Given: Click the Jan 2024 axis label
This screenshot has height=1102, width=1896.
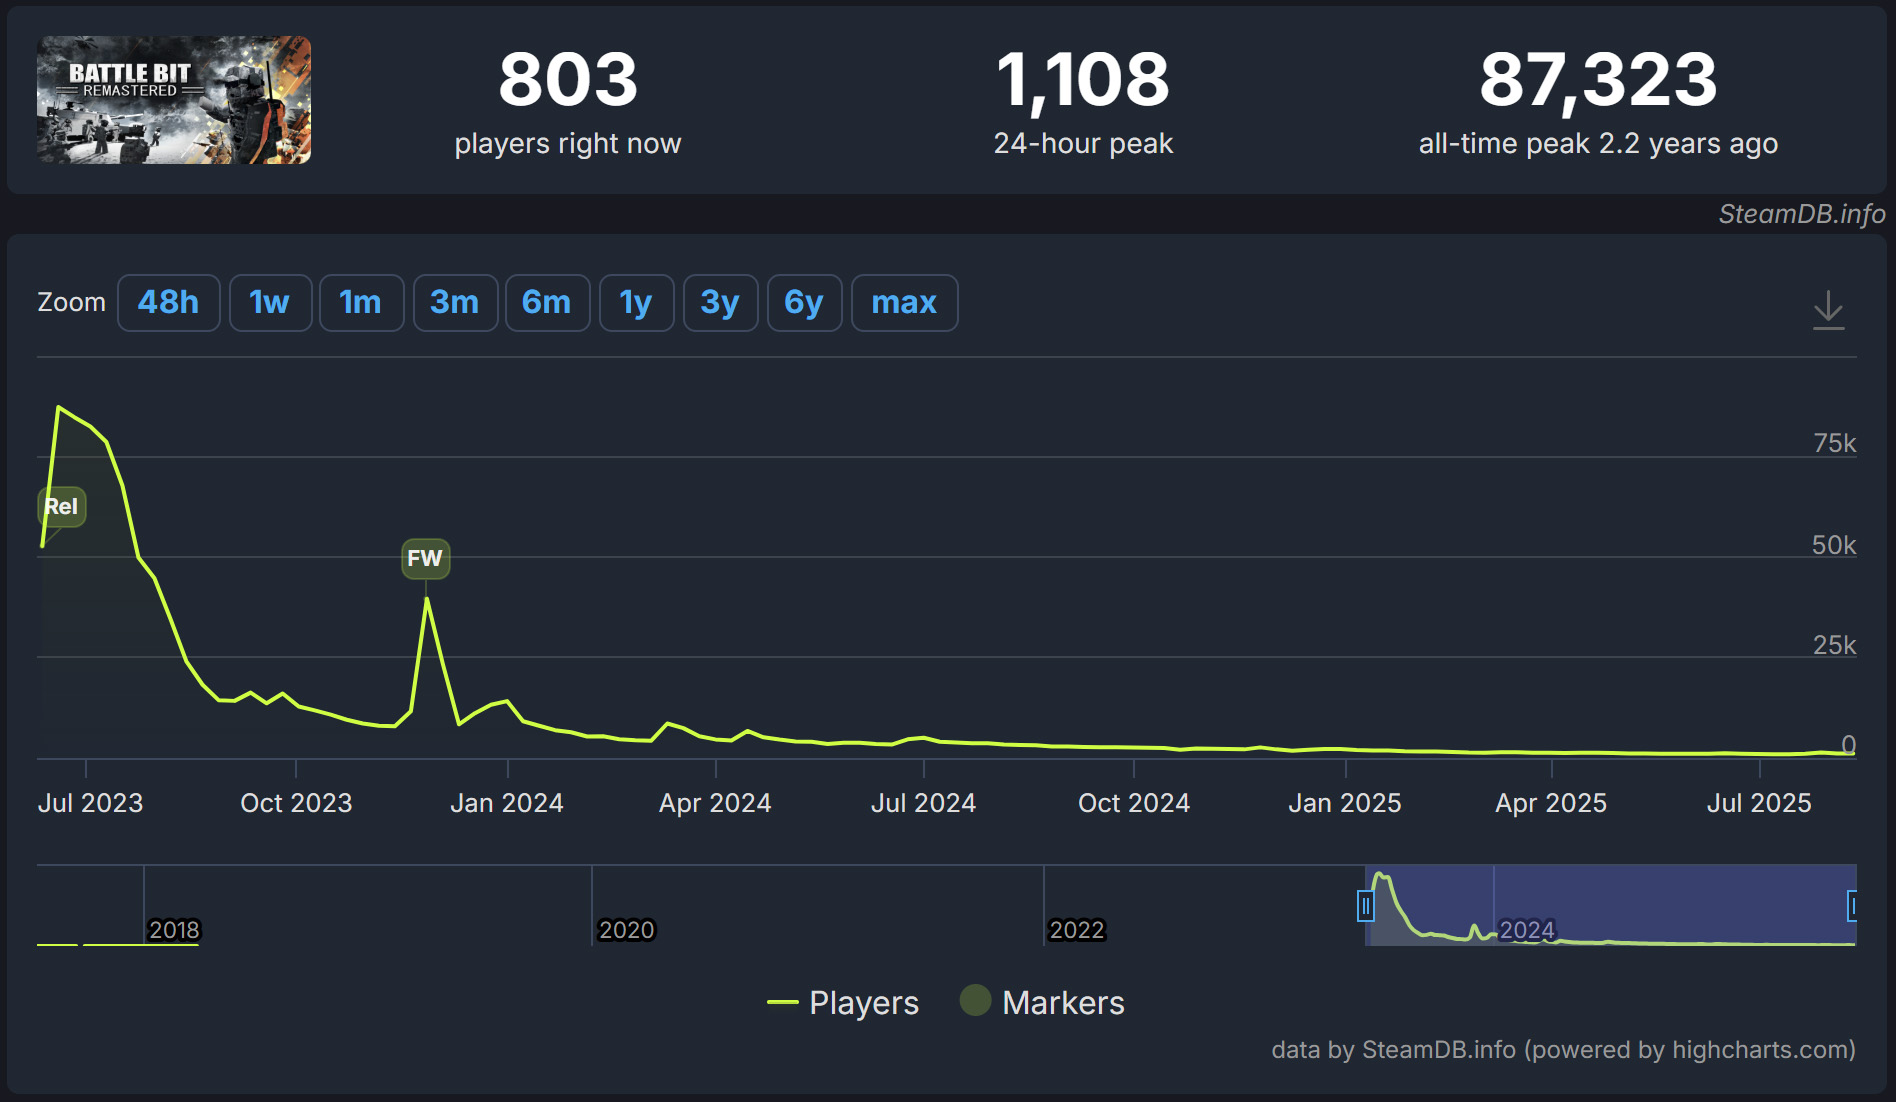Looking at the screenshot, I should point(506,803).
